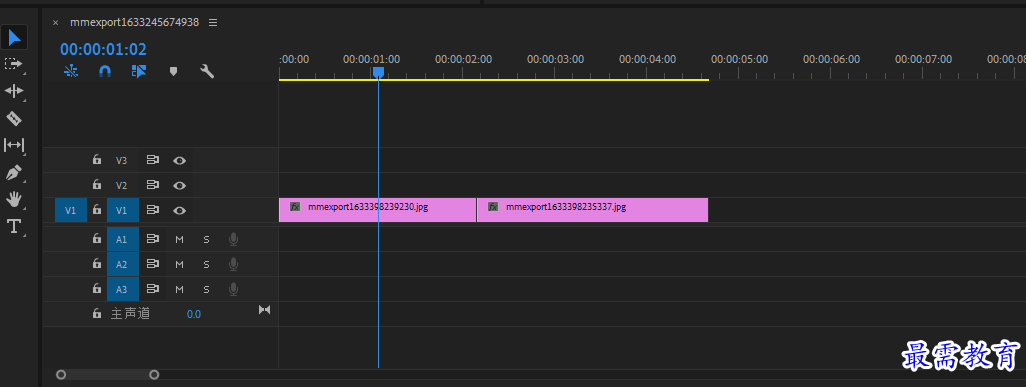Solo track A1
1026x387 pixels.
tap(206, 240)
